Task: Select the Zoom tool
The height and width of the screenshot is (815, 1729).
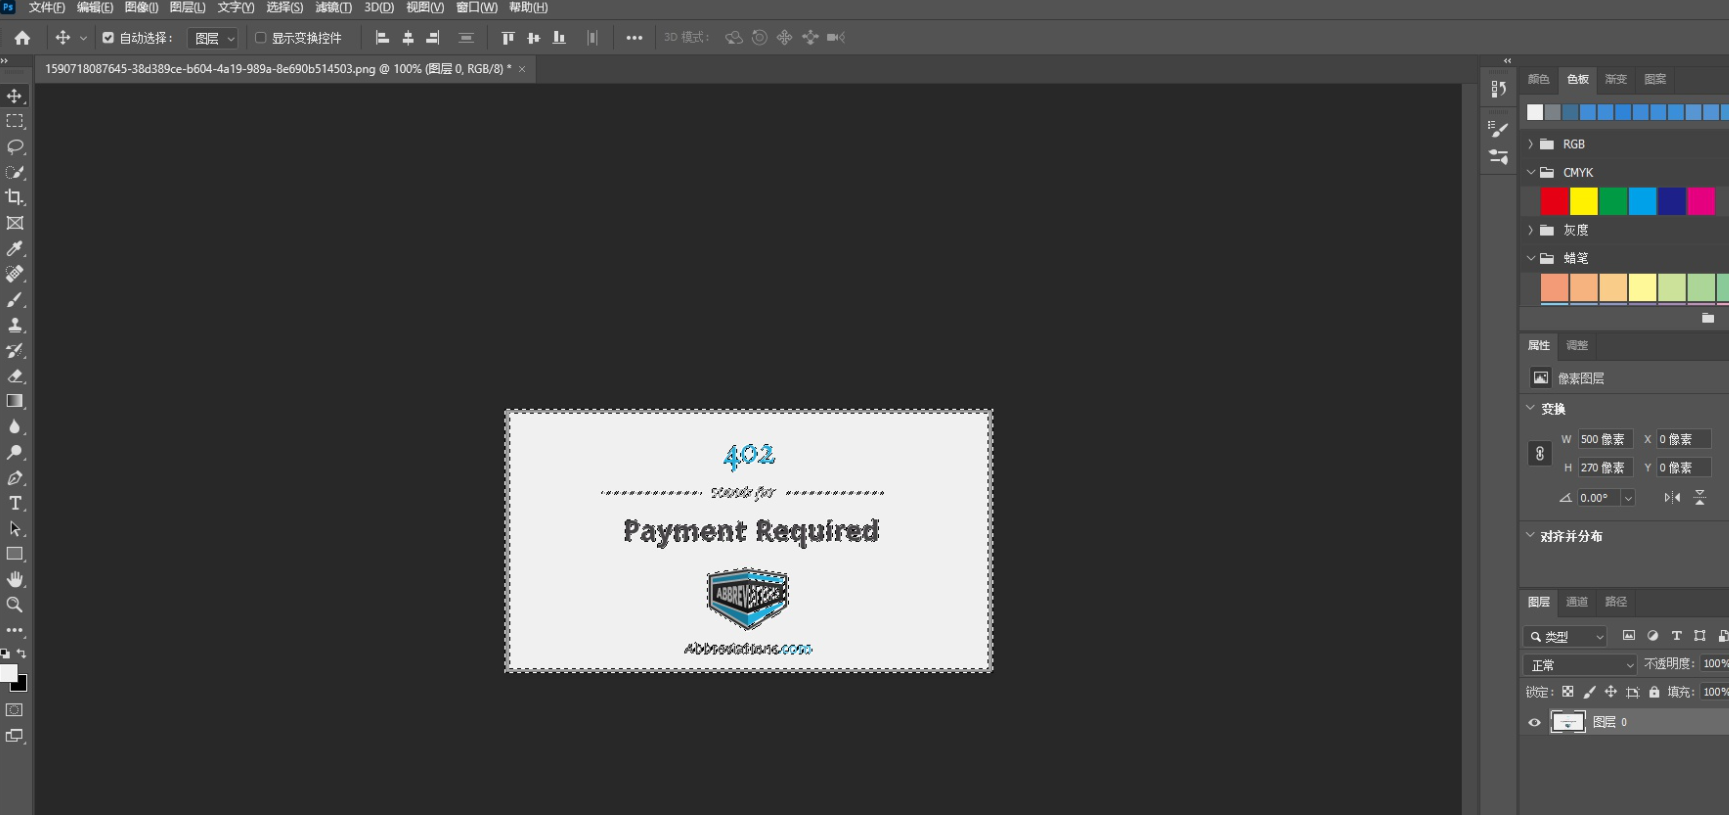Action: click(15, 605)
